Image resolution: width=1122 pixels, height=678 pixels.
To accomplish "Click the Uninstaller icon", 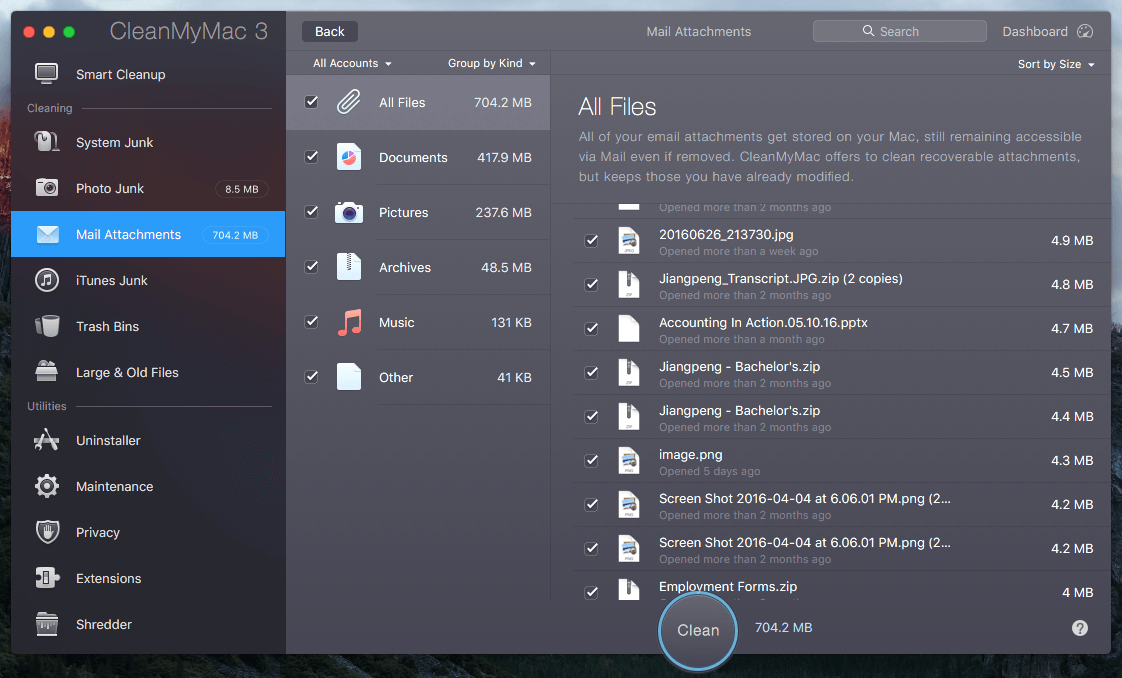I will (x=47, y=440).
